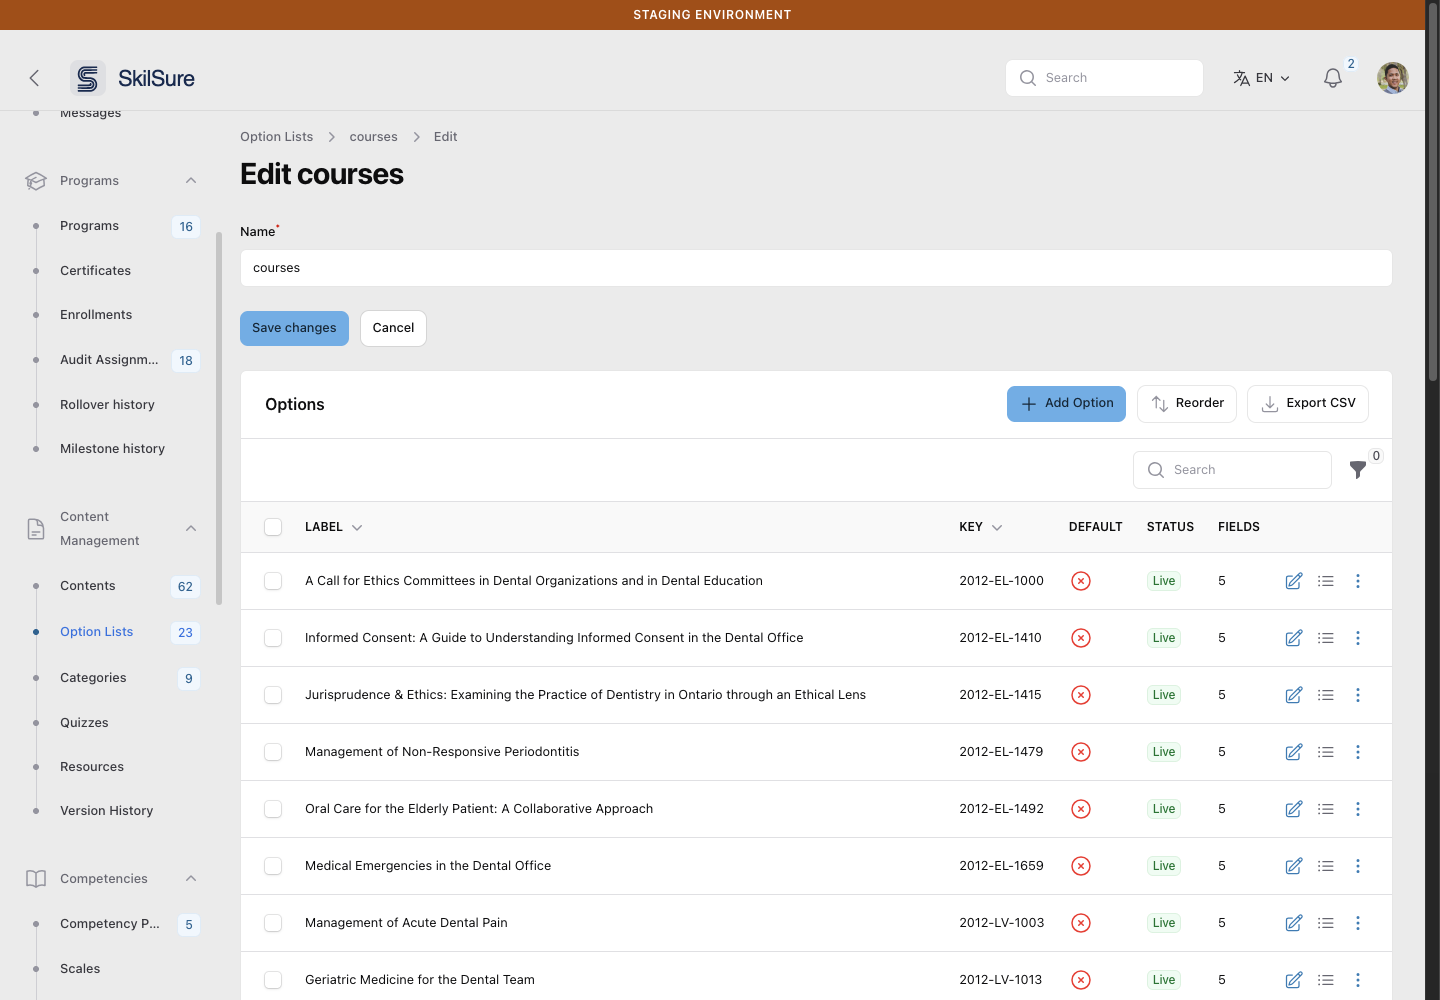Click Export CSV button
This screenshot has height=1000, width=1440.
[x=1308, y=404]
